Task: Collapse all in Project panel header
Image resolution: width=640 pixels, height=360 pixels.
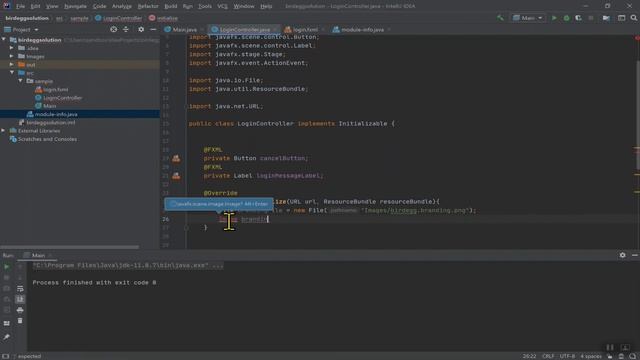Action: 126,29
